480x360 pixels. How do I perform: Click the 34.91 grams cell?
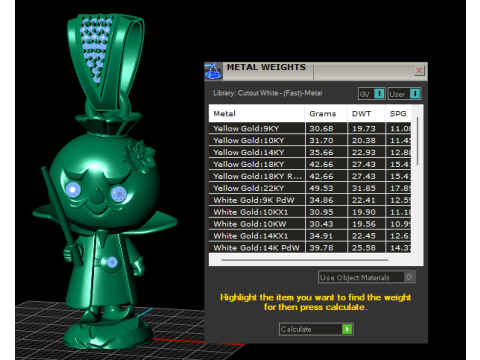click(326, 236)
